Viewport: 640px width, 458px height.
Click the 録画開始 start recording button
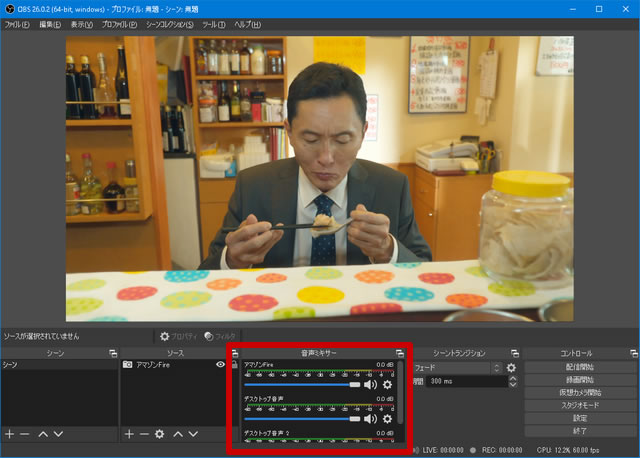pyautogui.click(x=581, y=380)
